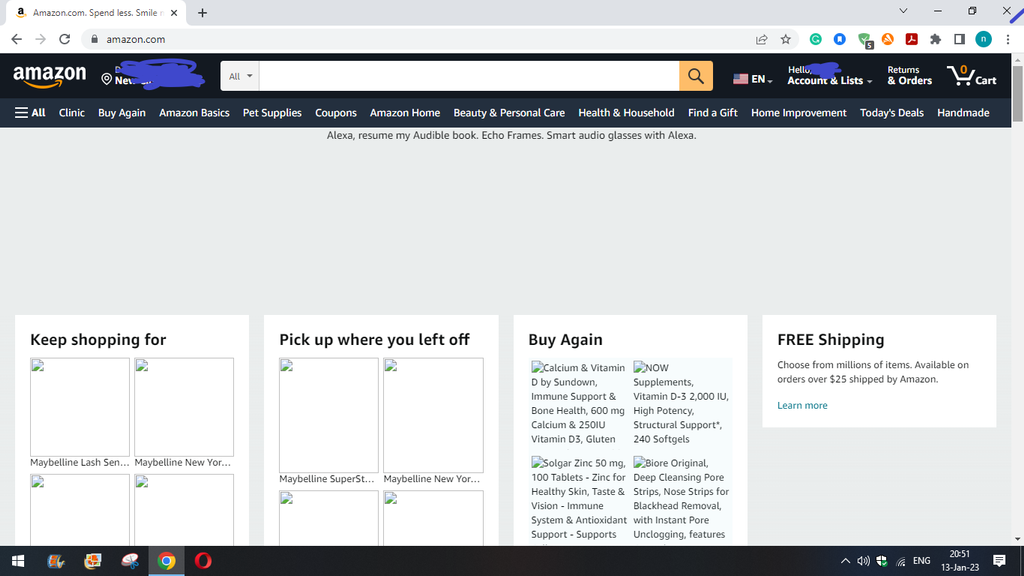1024x576 pixels.
Task: Open the shopping Cart
Action: 972,76
